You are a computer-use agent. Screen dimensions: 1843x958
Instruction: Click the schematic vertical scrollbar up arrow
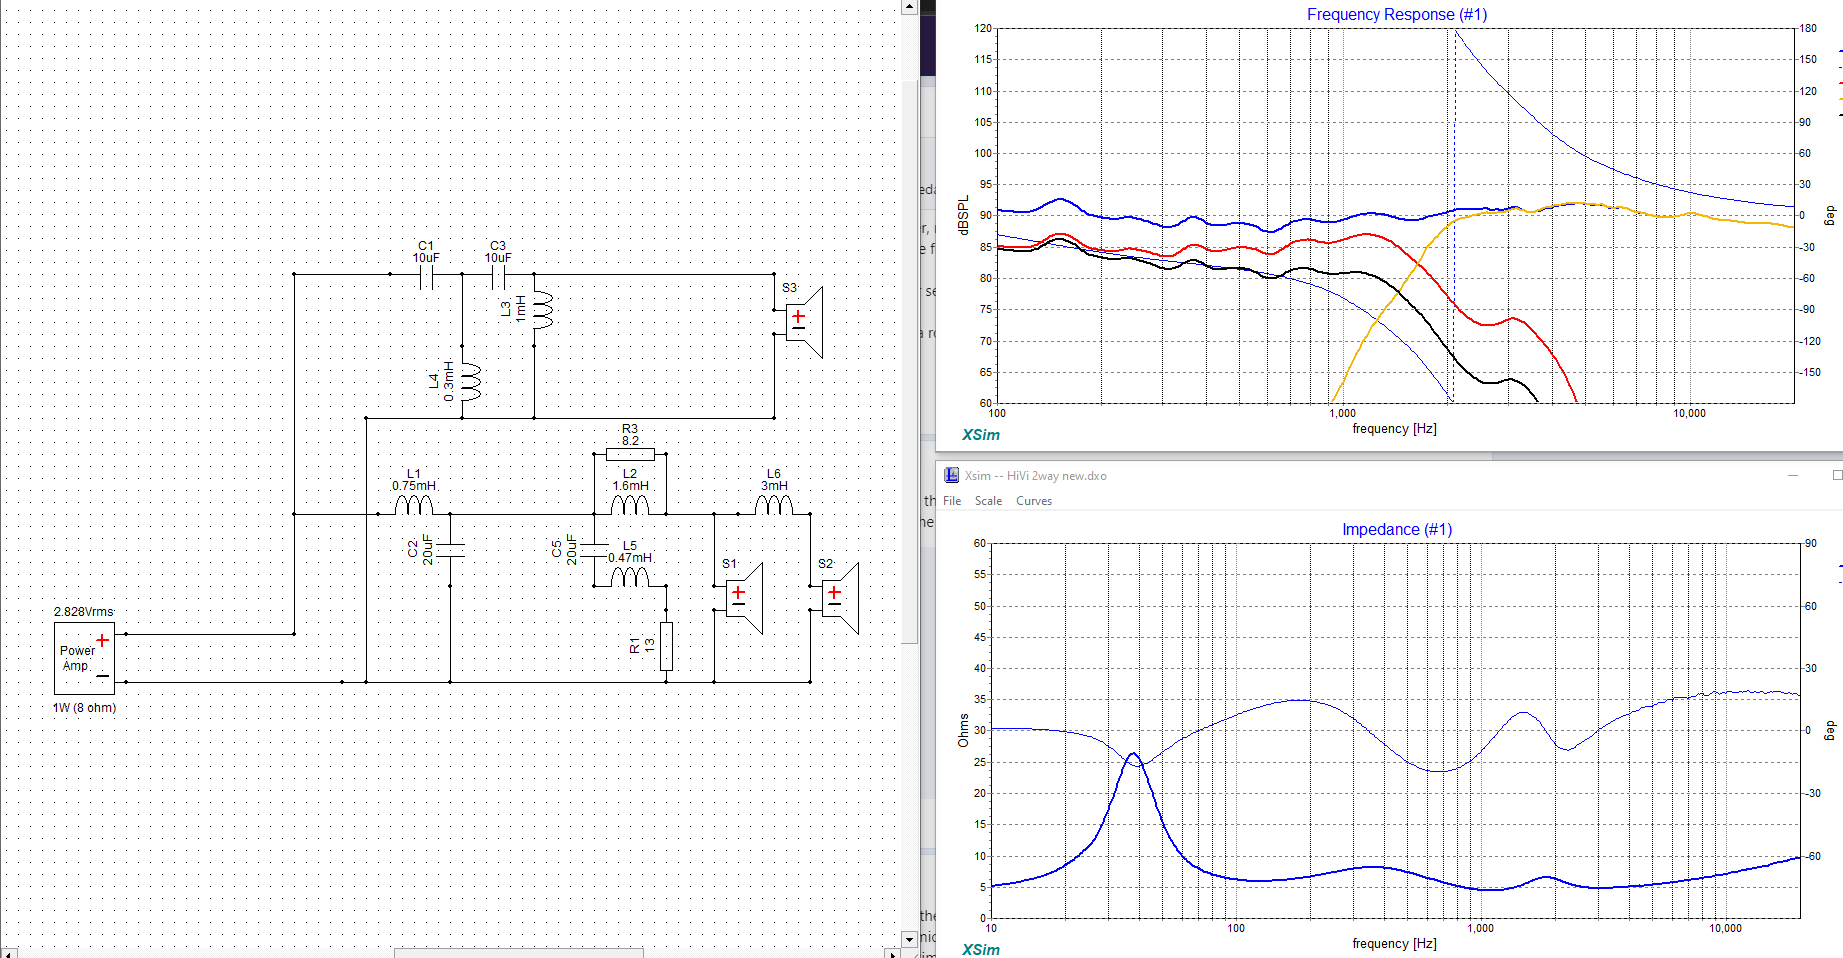909,7
